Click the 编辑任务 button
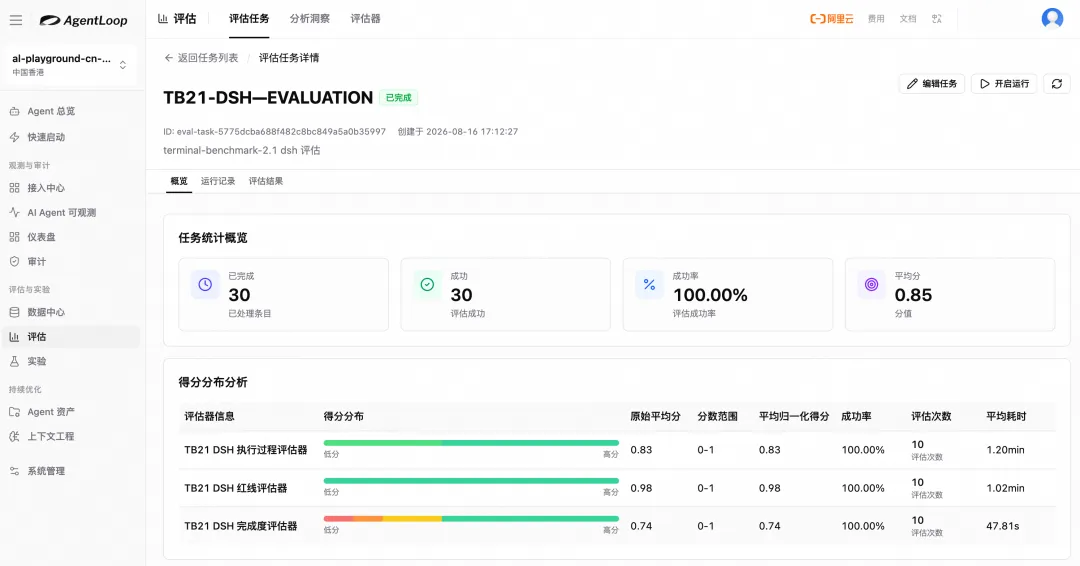The image size is (1080, 566). [932, 83]
